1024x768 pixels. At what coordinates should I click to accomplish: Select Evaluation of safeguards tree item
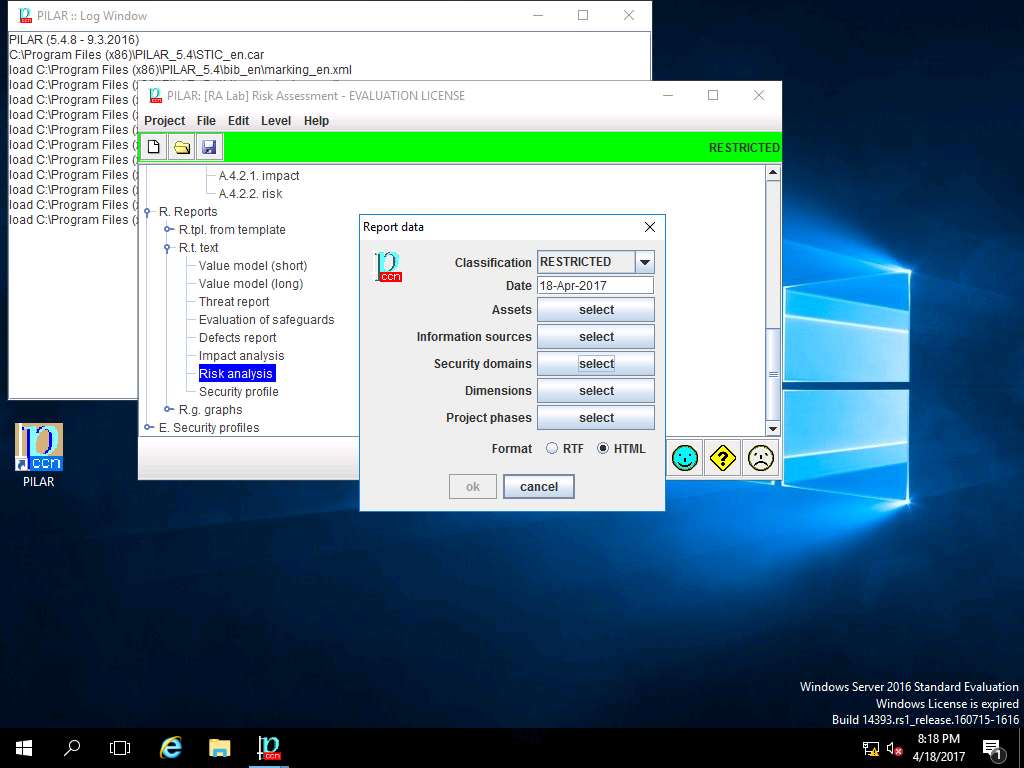[266, 319]
